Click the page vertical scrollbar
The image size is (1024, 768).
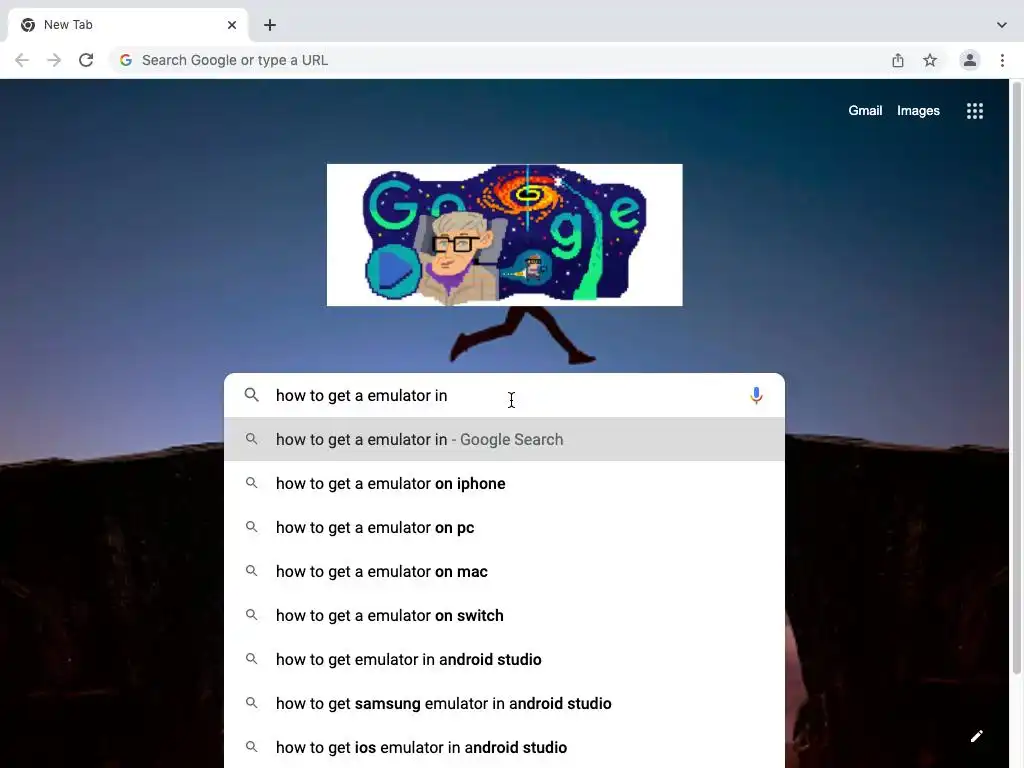tap(1017, 379)
